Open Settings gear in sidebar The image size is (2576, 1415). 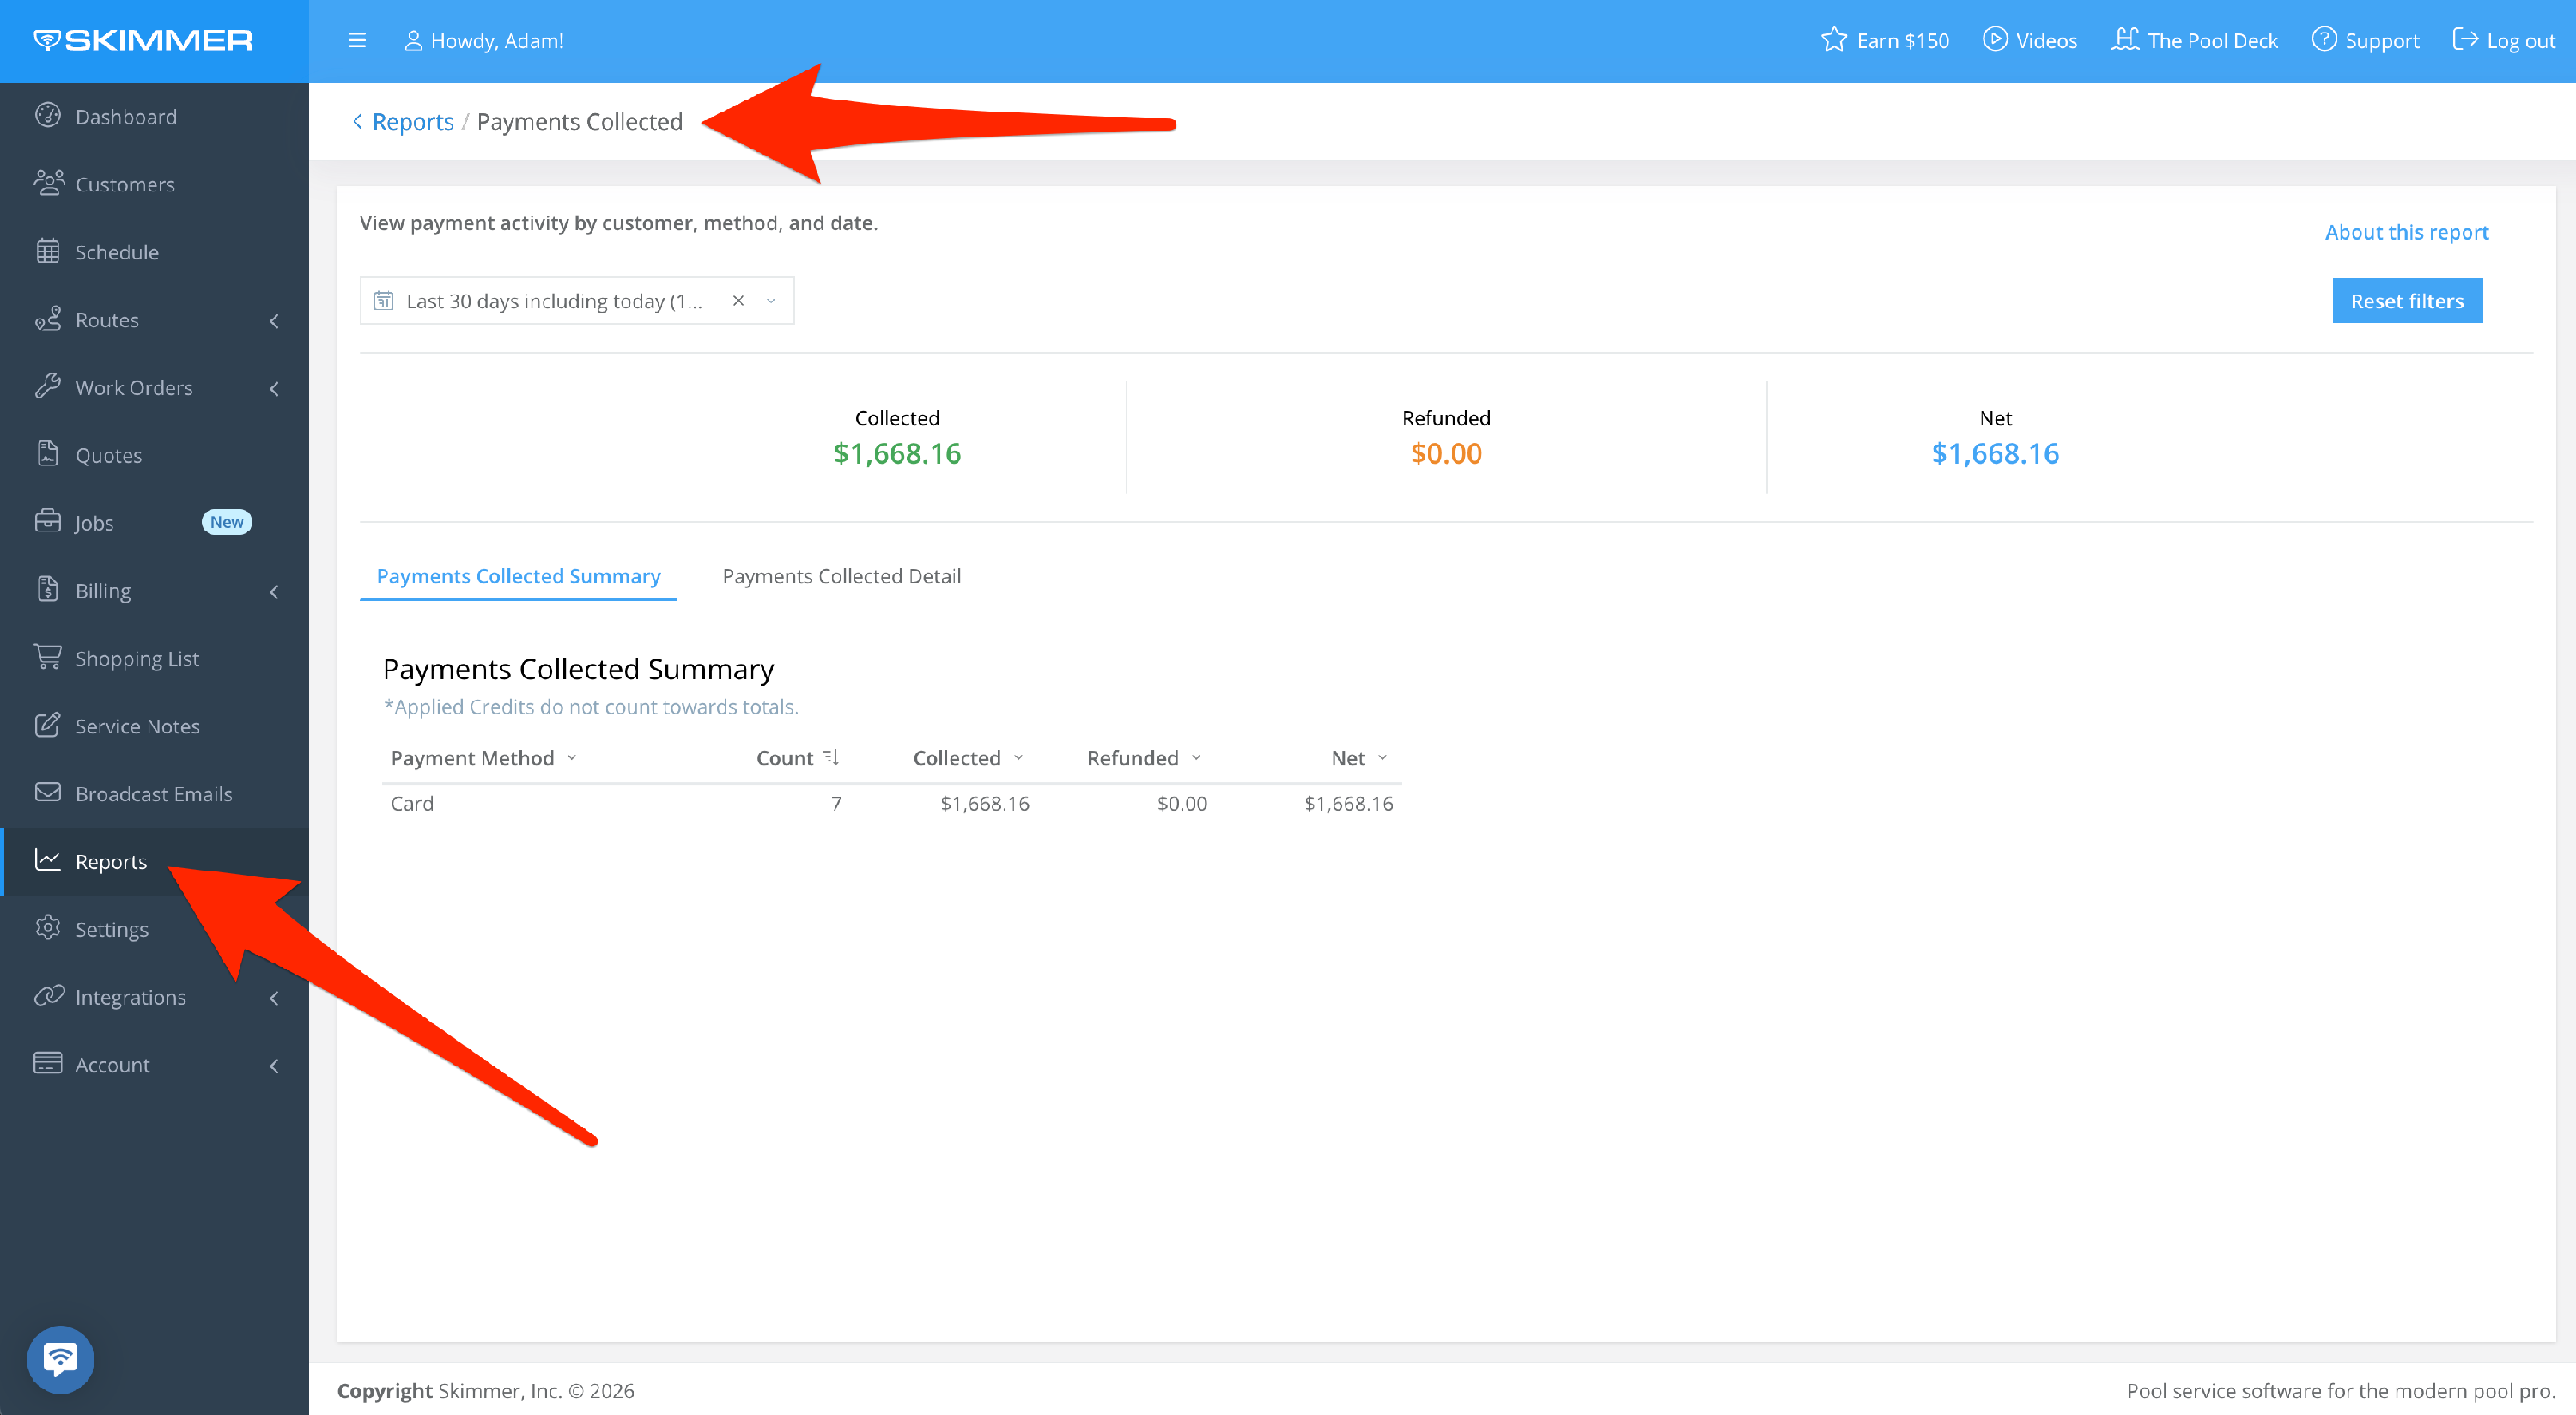pos(48,928)
